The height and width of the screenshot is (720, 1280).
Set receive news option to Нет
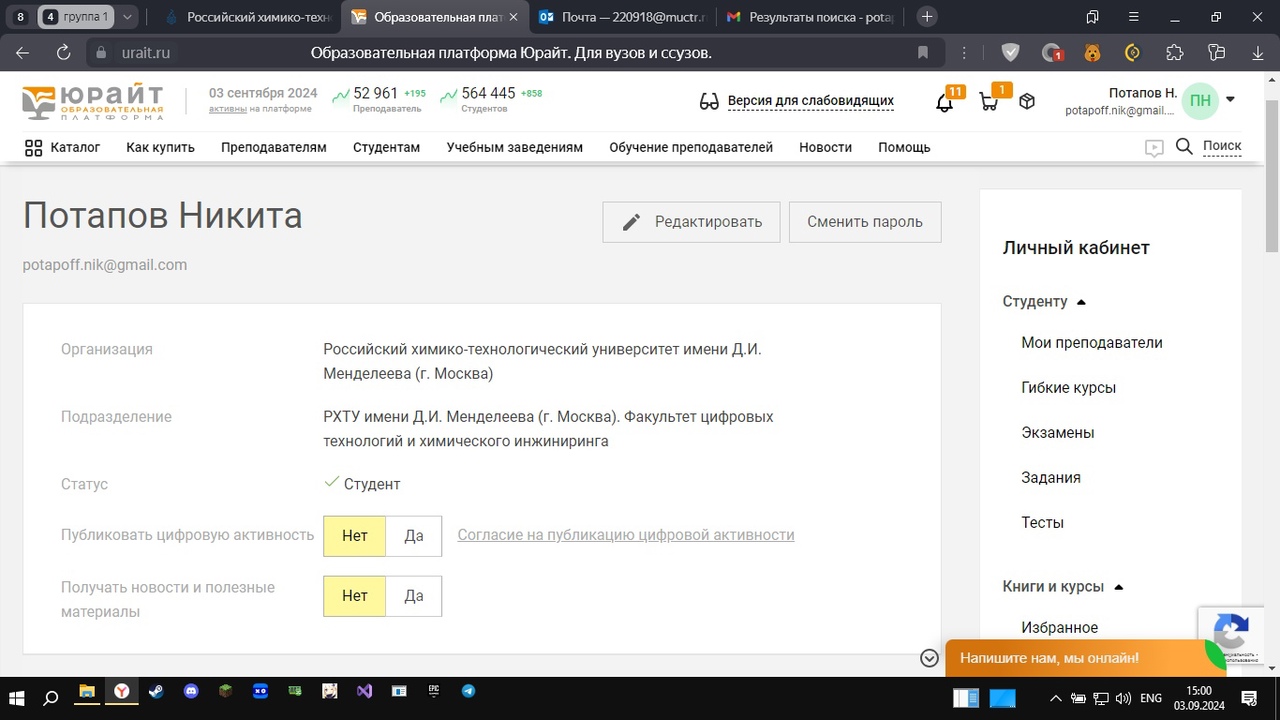tap(355, 596)
